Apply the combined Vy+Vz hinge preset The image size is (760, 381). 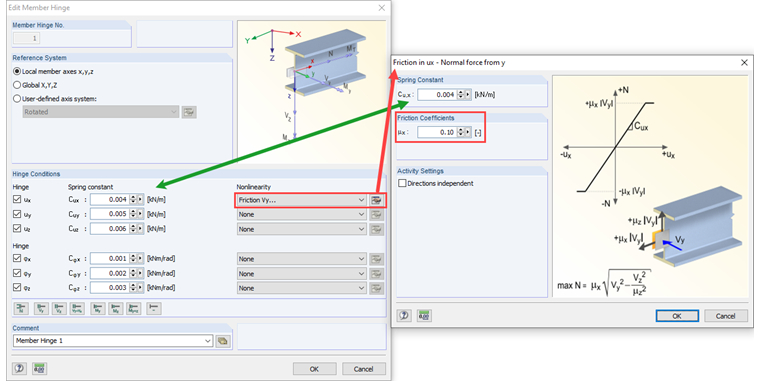point(77,308)
